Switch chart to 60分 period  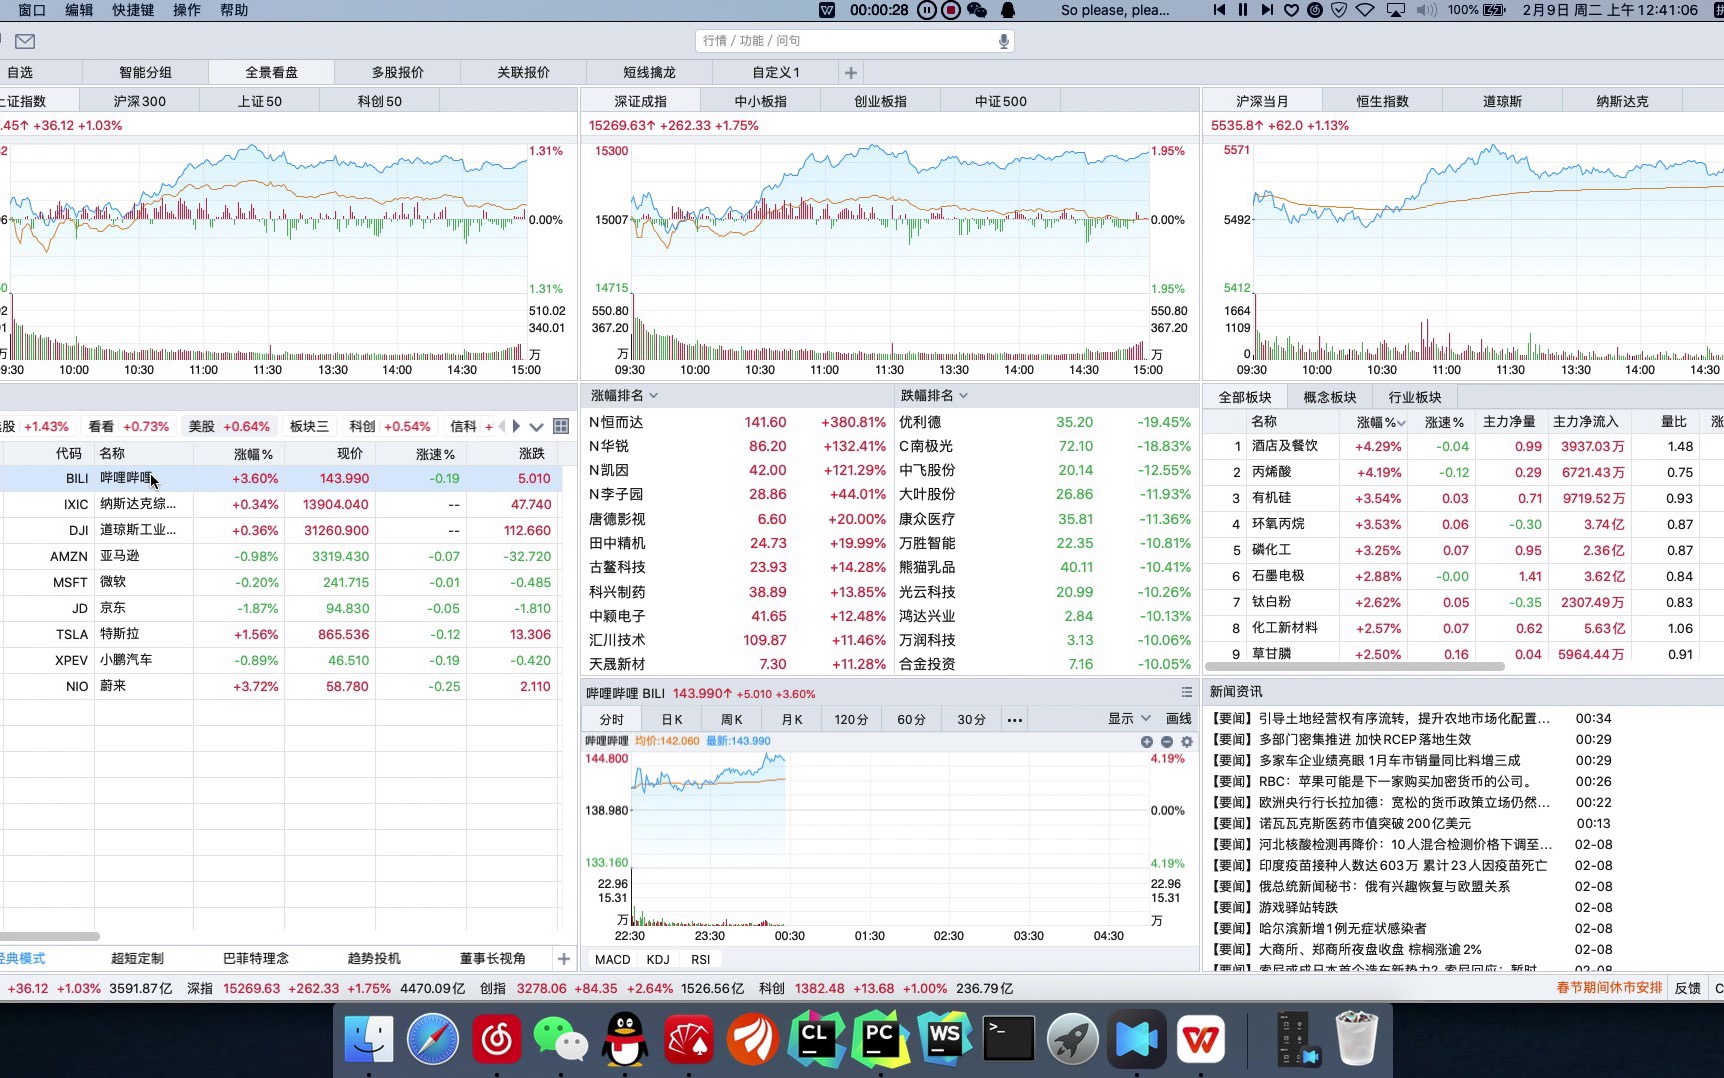click(911, 719)
